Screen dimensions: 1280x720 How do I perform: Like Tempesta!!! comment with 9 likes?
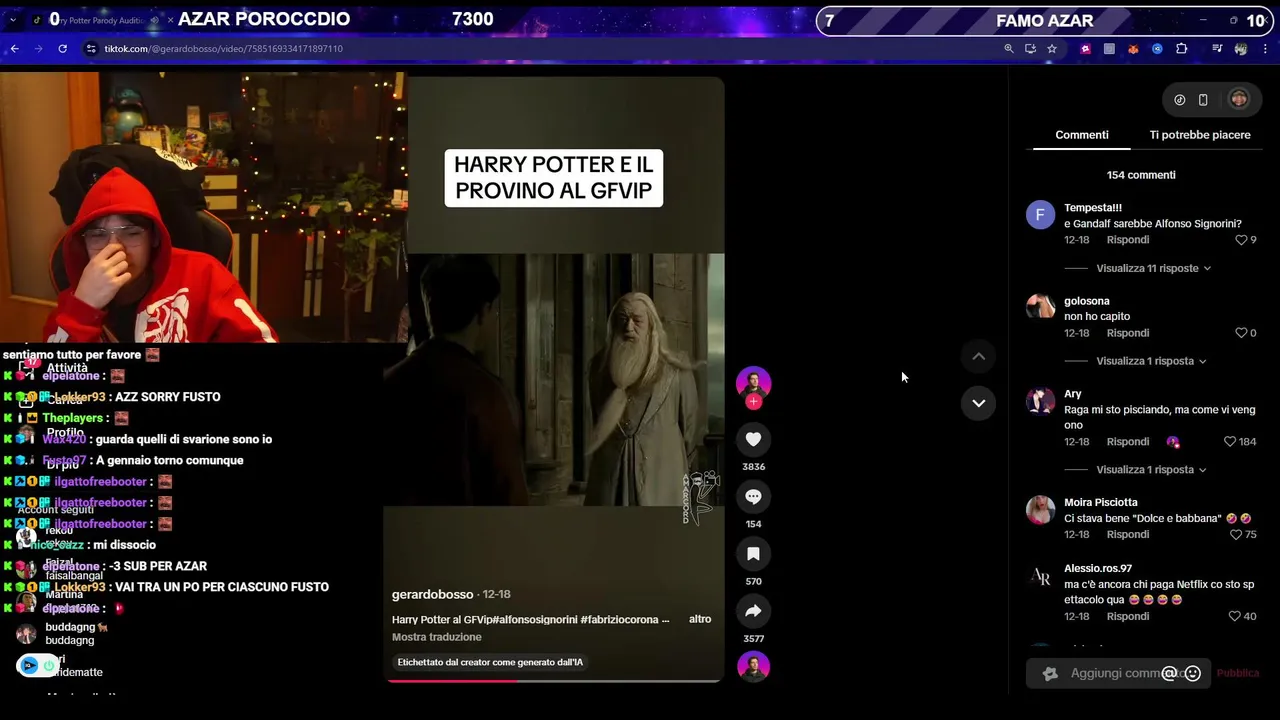pyautogui.click(x=1241, y=240)
